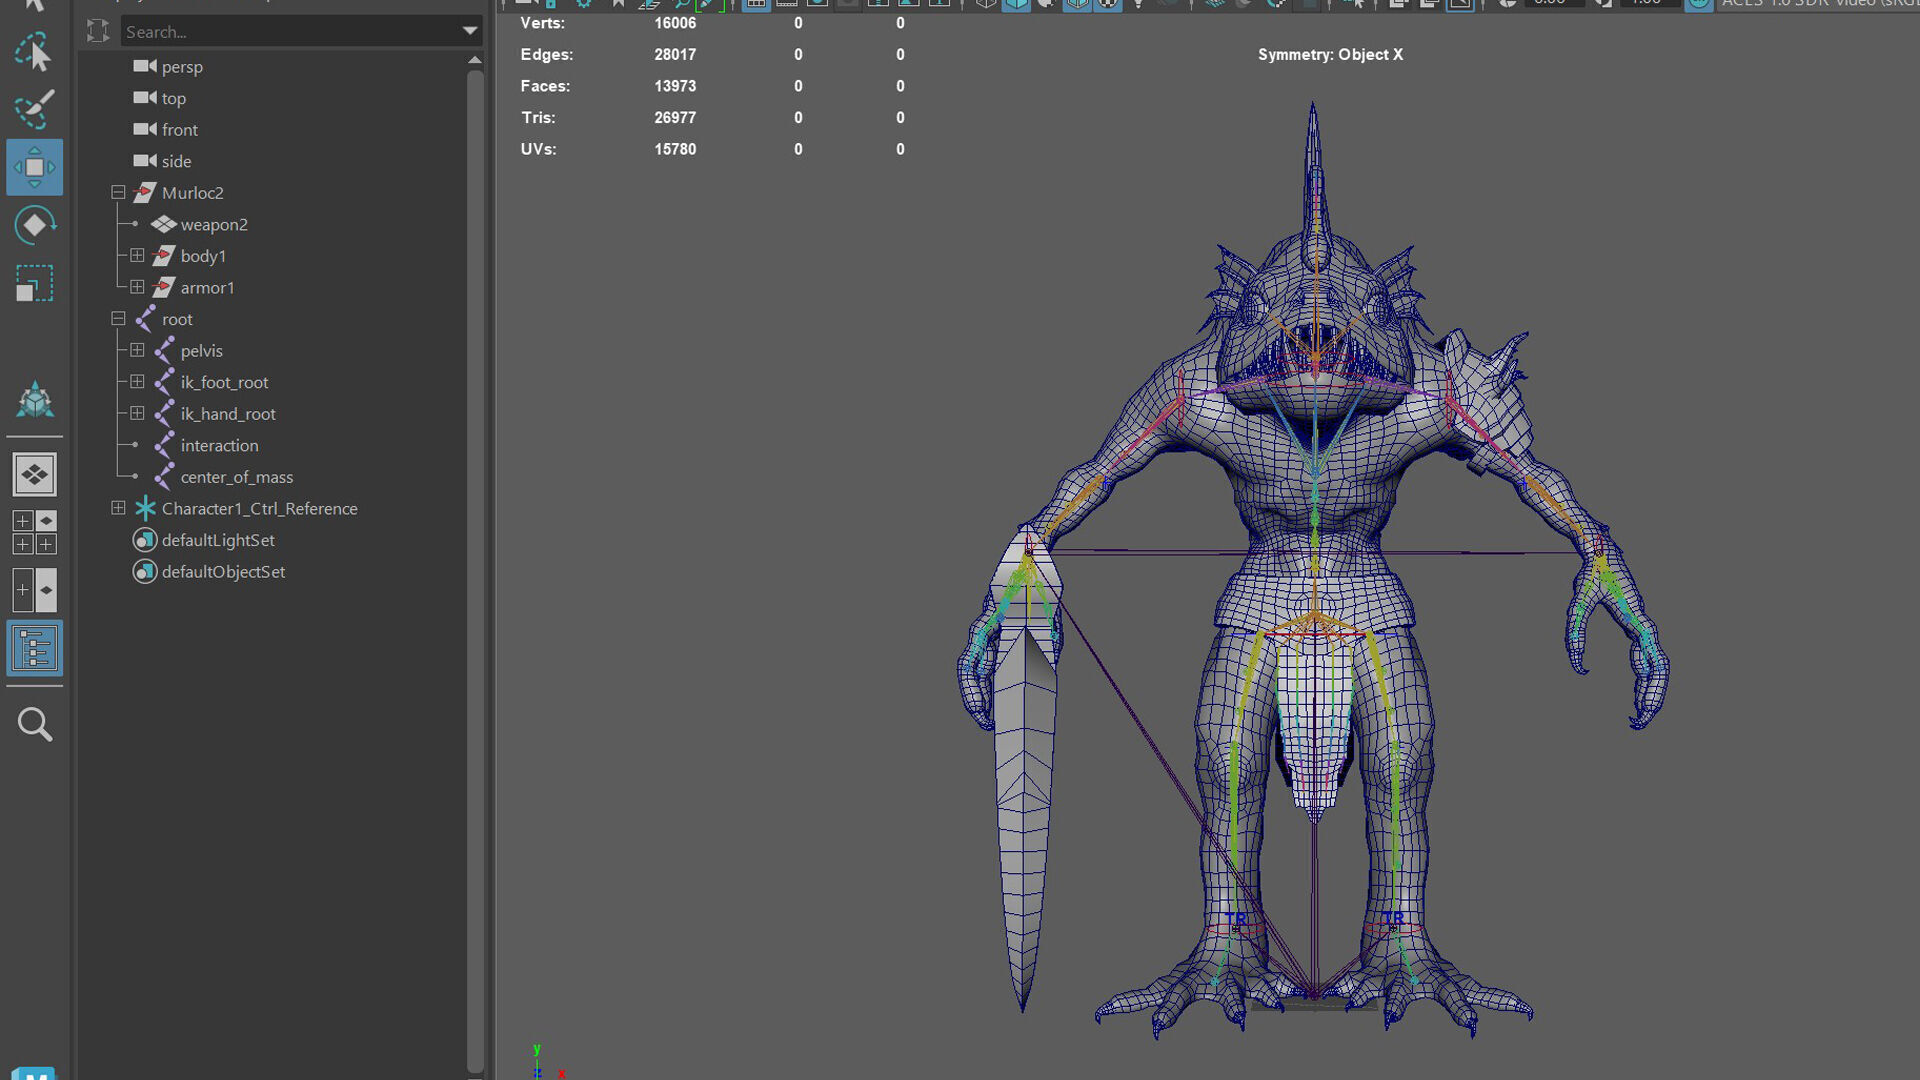Open the magnifier search icon in toolbox
The height and width of the screenshot is (1080, 1920).
tap(34, 724)
